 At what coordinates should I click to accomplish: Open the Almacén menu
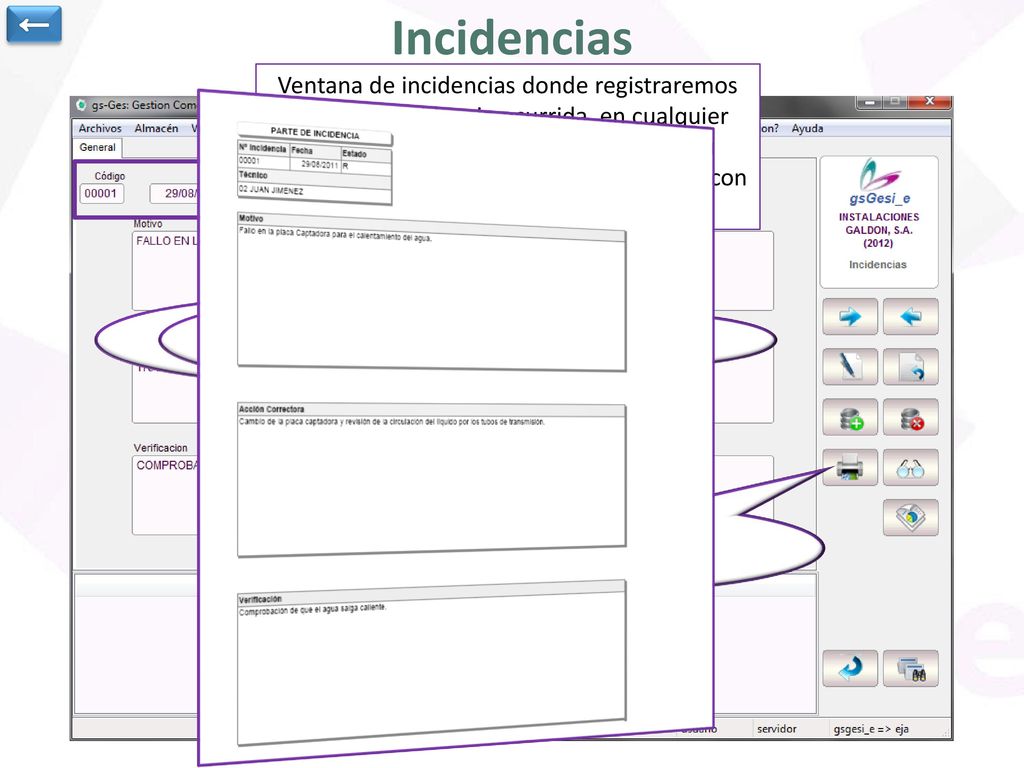pos(156,129)
